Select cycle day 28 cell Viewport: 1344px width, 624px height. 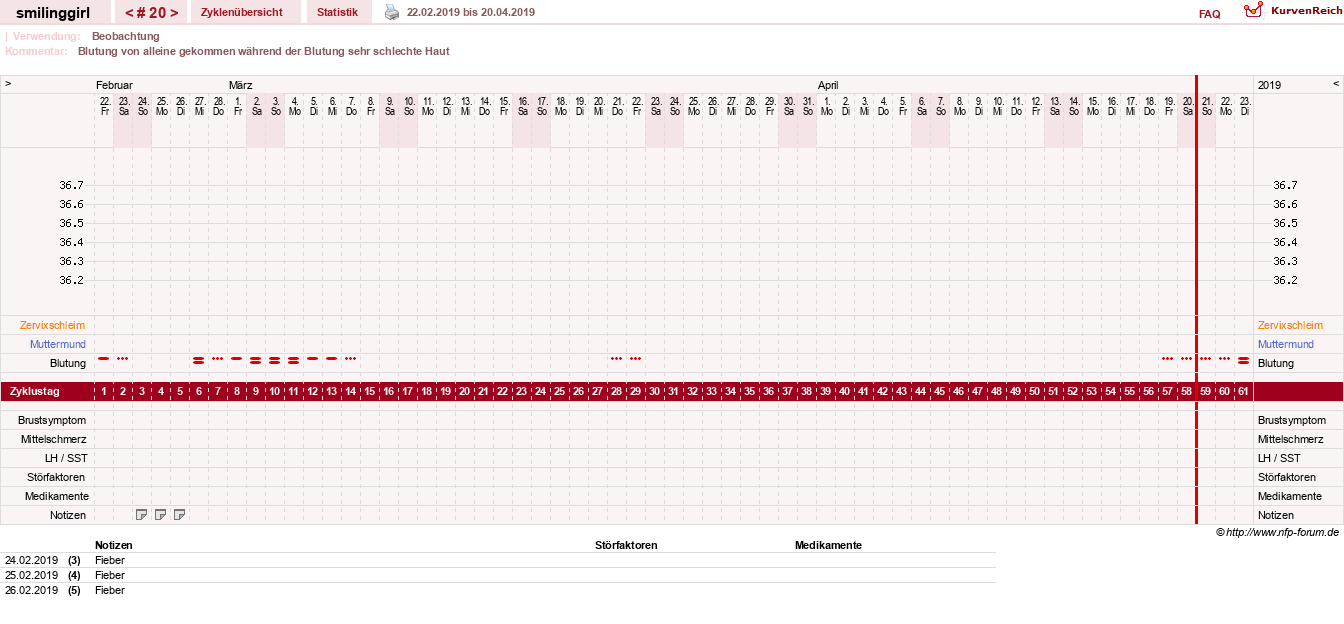click(x=617, y=391)
